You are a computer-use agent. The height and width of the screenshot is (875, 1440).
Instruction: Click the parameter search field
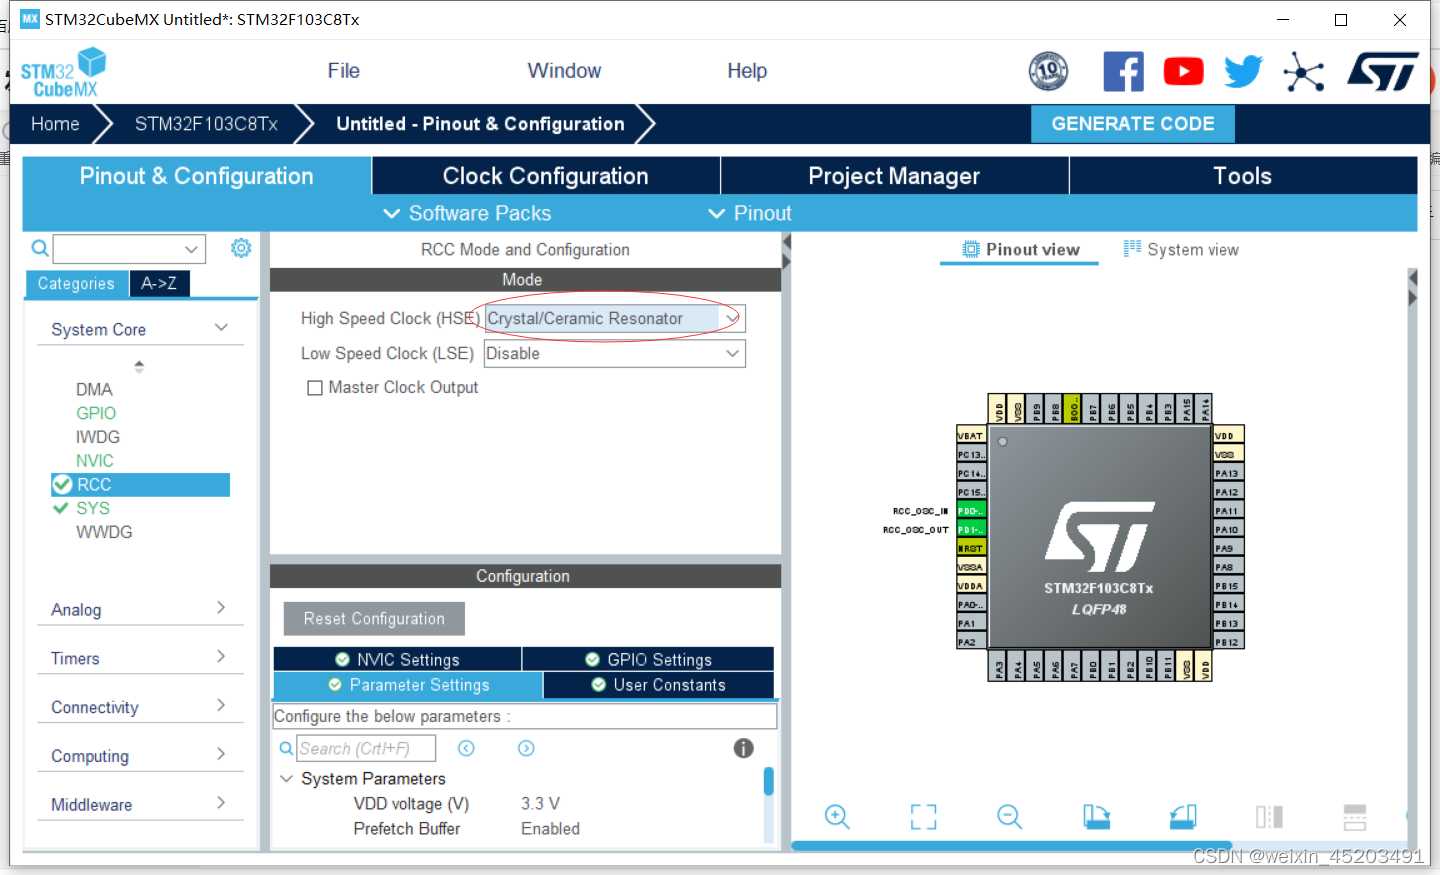coord(366,748)
